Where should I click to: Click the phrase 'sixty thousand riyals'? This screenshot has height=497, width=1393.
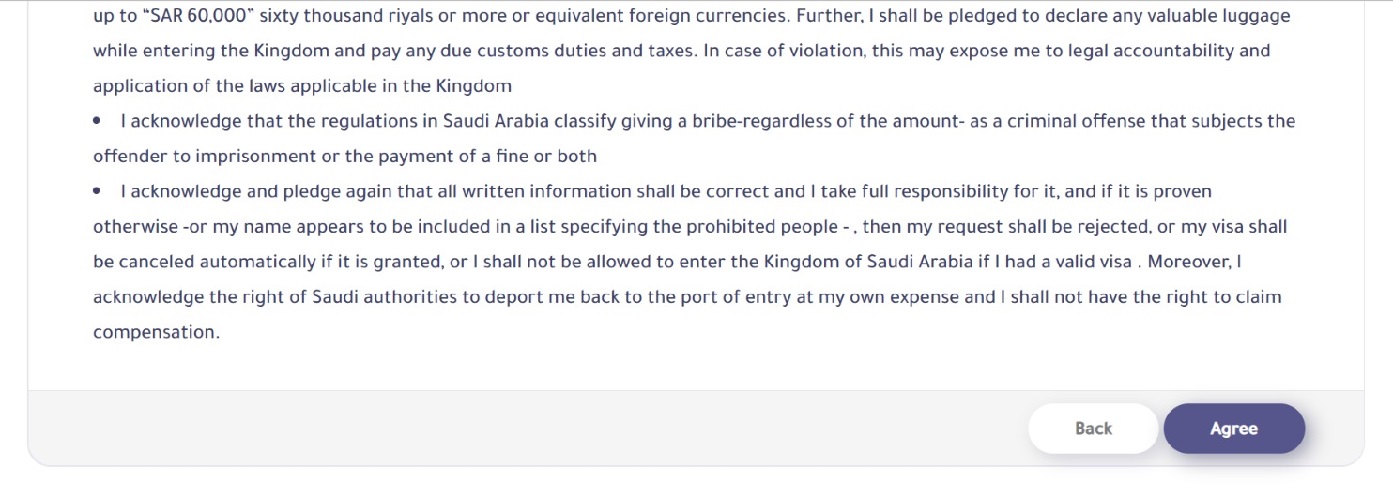[x=345, y=16]
